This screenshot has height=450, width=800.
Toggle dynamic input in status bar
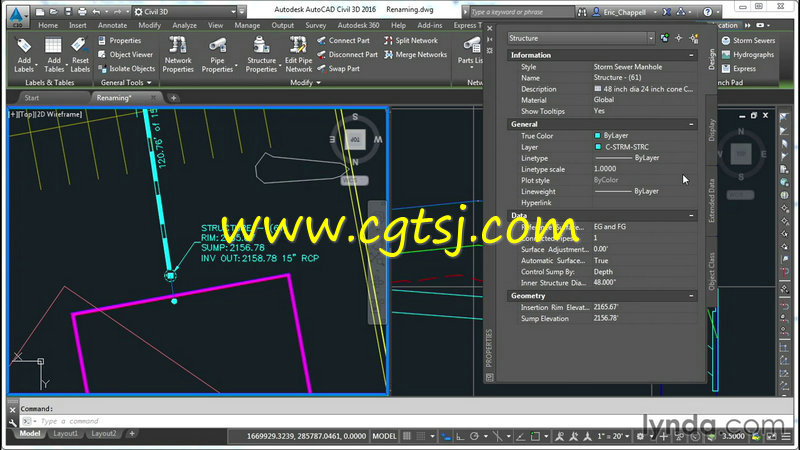446,436
